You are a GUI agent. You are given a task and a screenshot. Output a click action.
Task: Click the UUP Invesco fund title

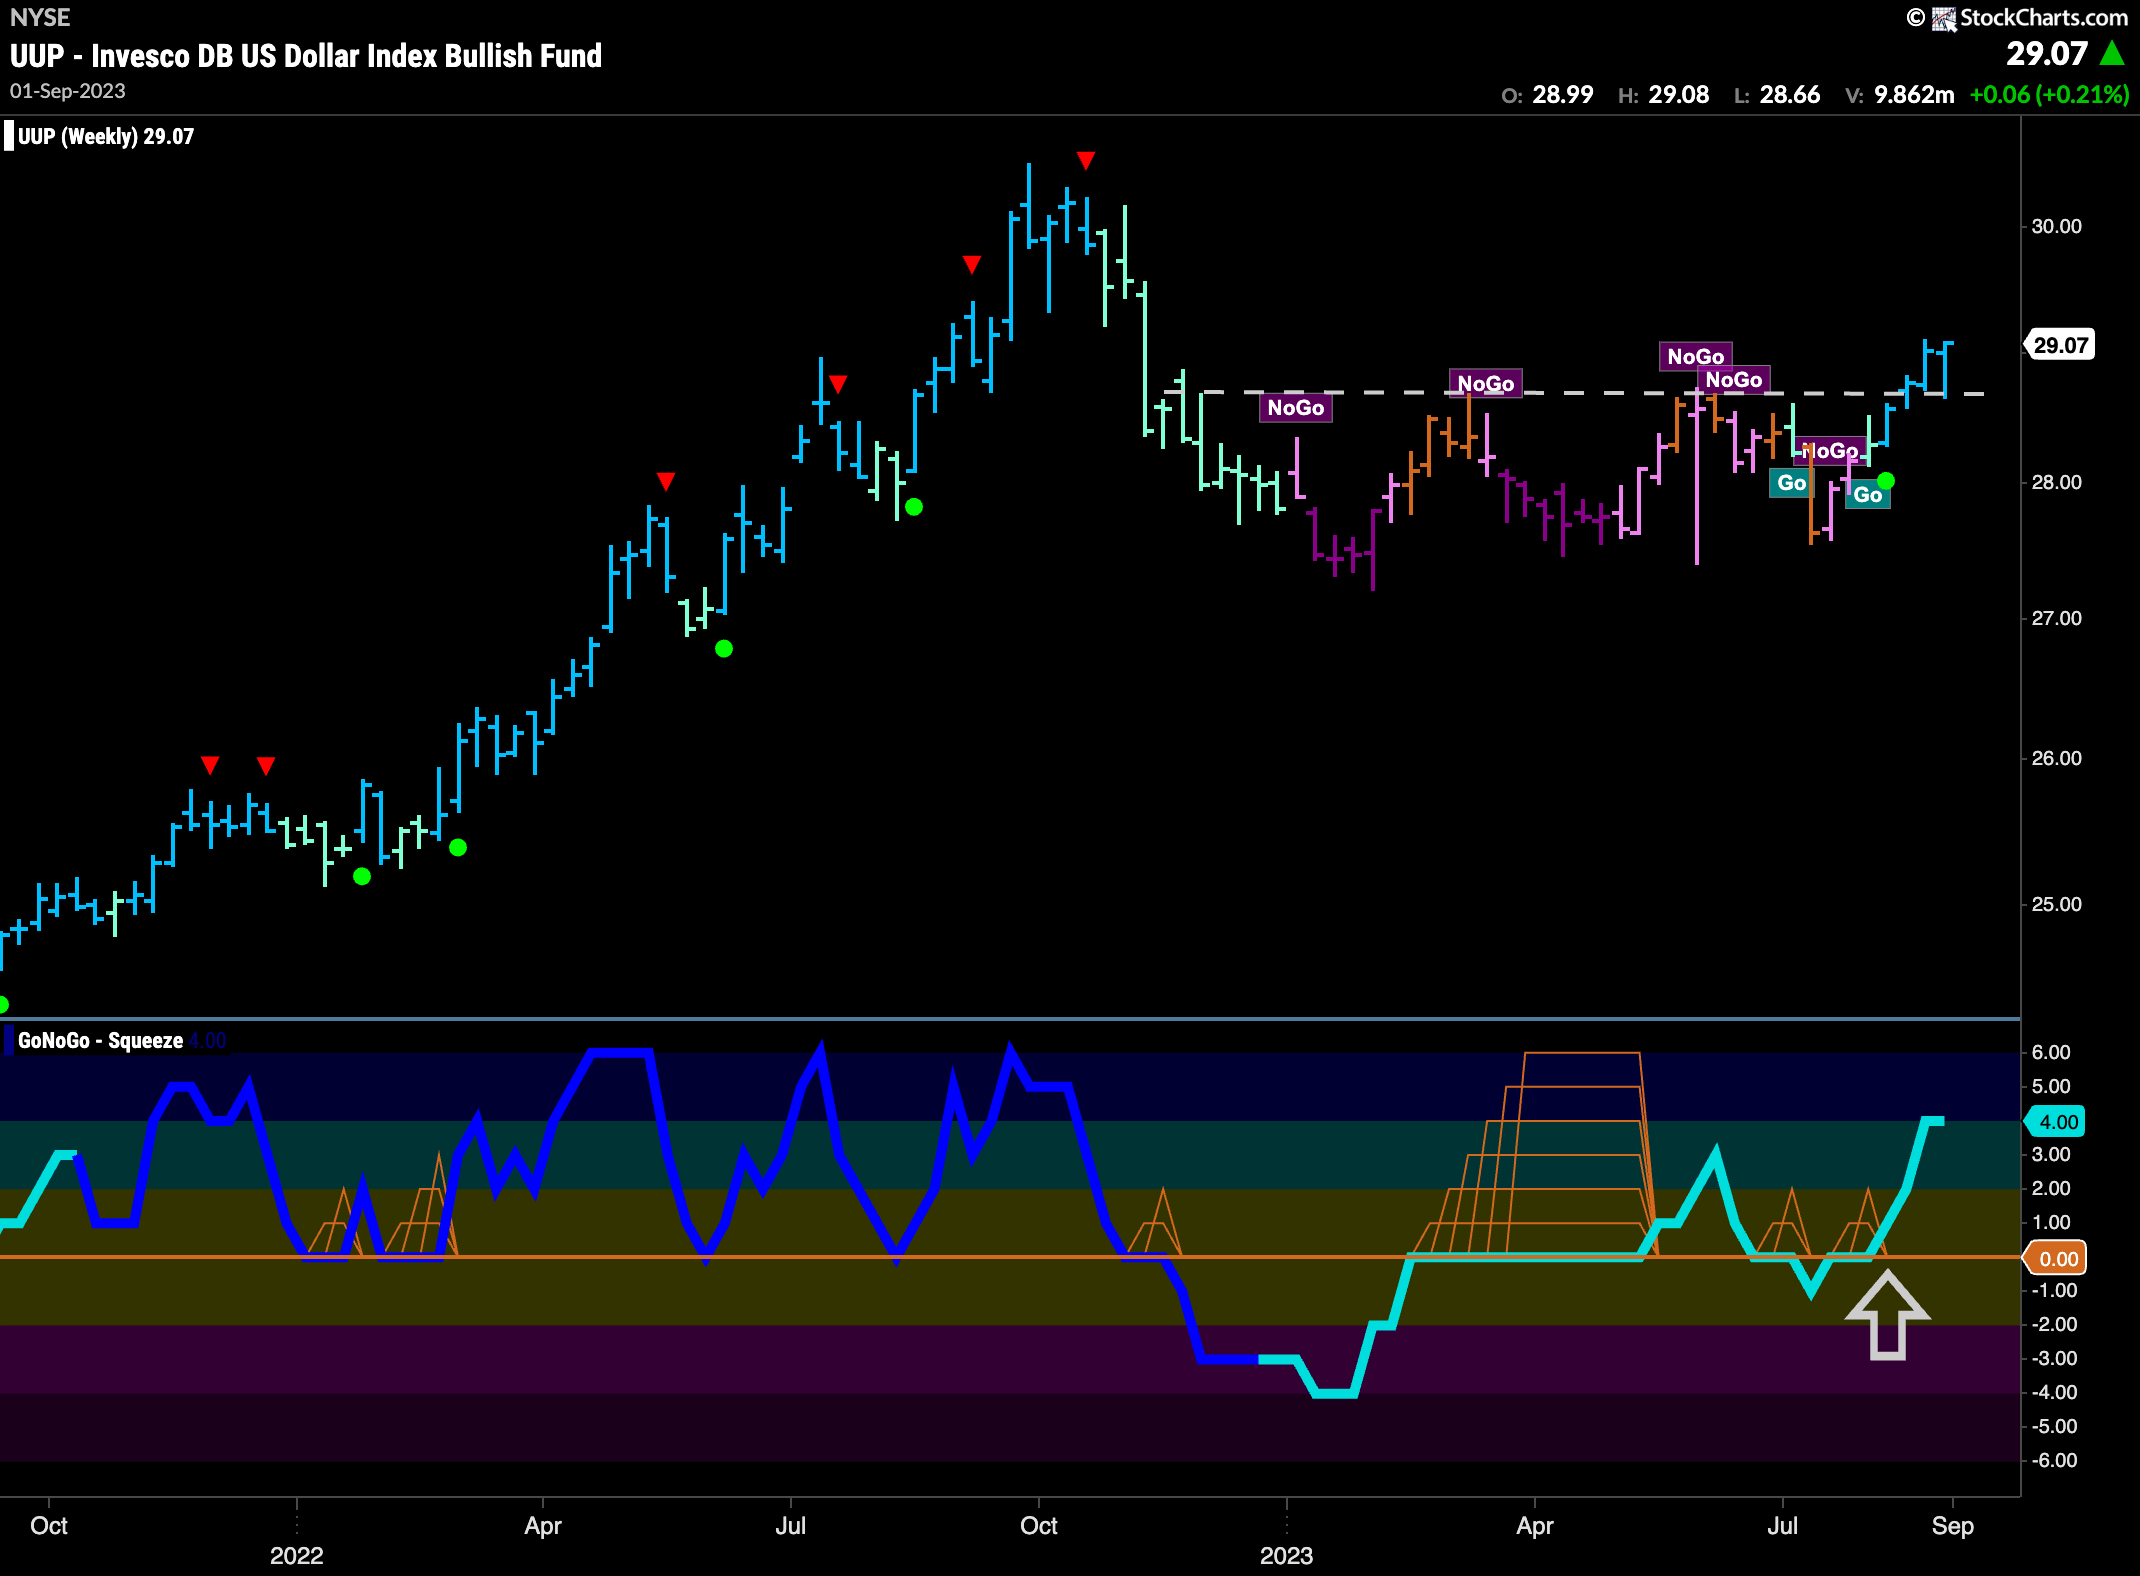(306, 56)
